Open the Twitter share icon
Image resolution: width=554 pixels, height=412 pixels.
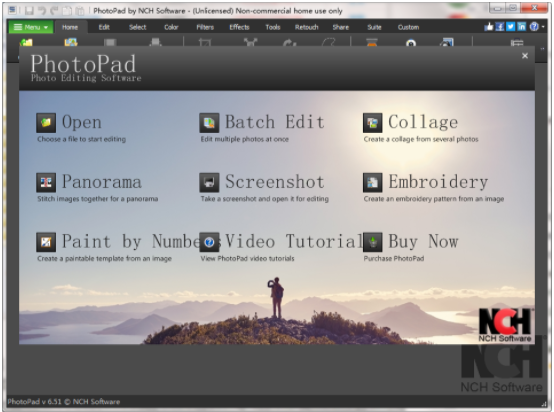[x=511, y=27]
